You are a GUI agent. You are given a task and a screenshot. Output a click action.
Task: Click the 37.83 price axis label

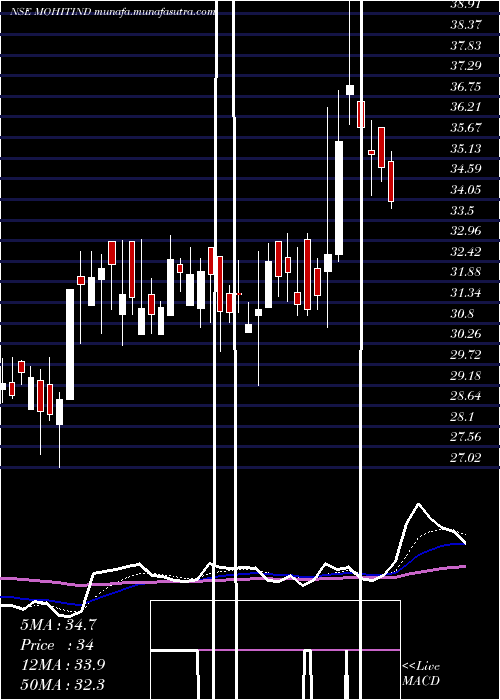466,46
